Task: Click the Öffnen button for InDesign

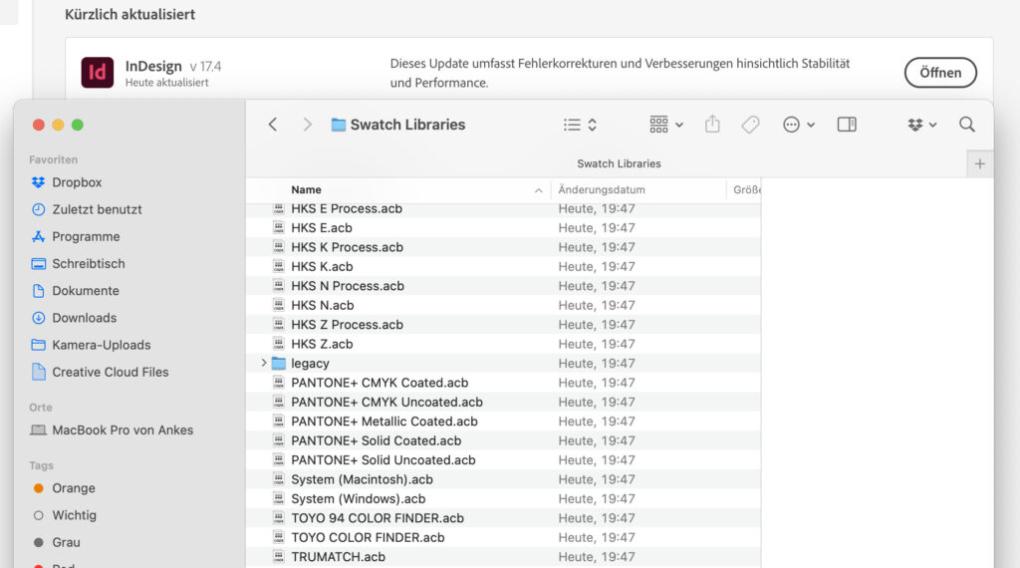Action: 940,73
